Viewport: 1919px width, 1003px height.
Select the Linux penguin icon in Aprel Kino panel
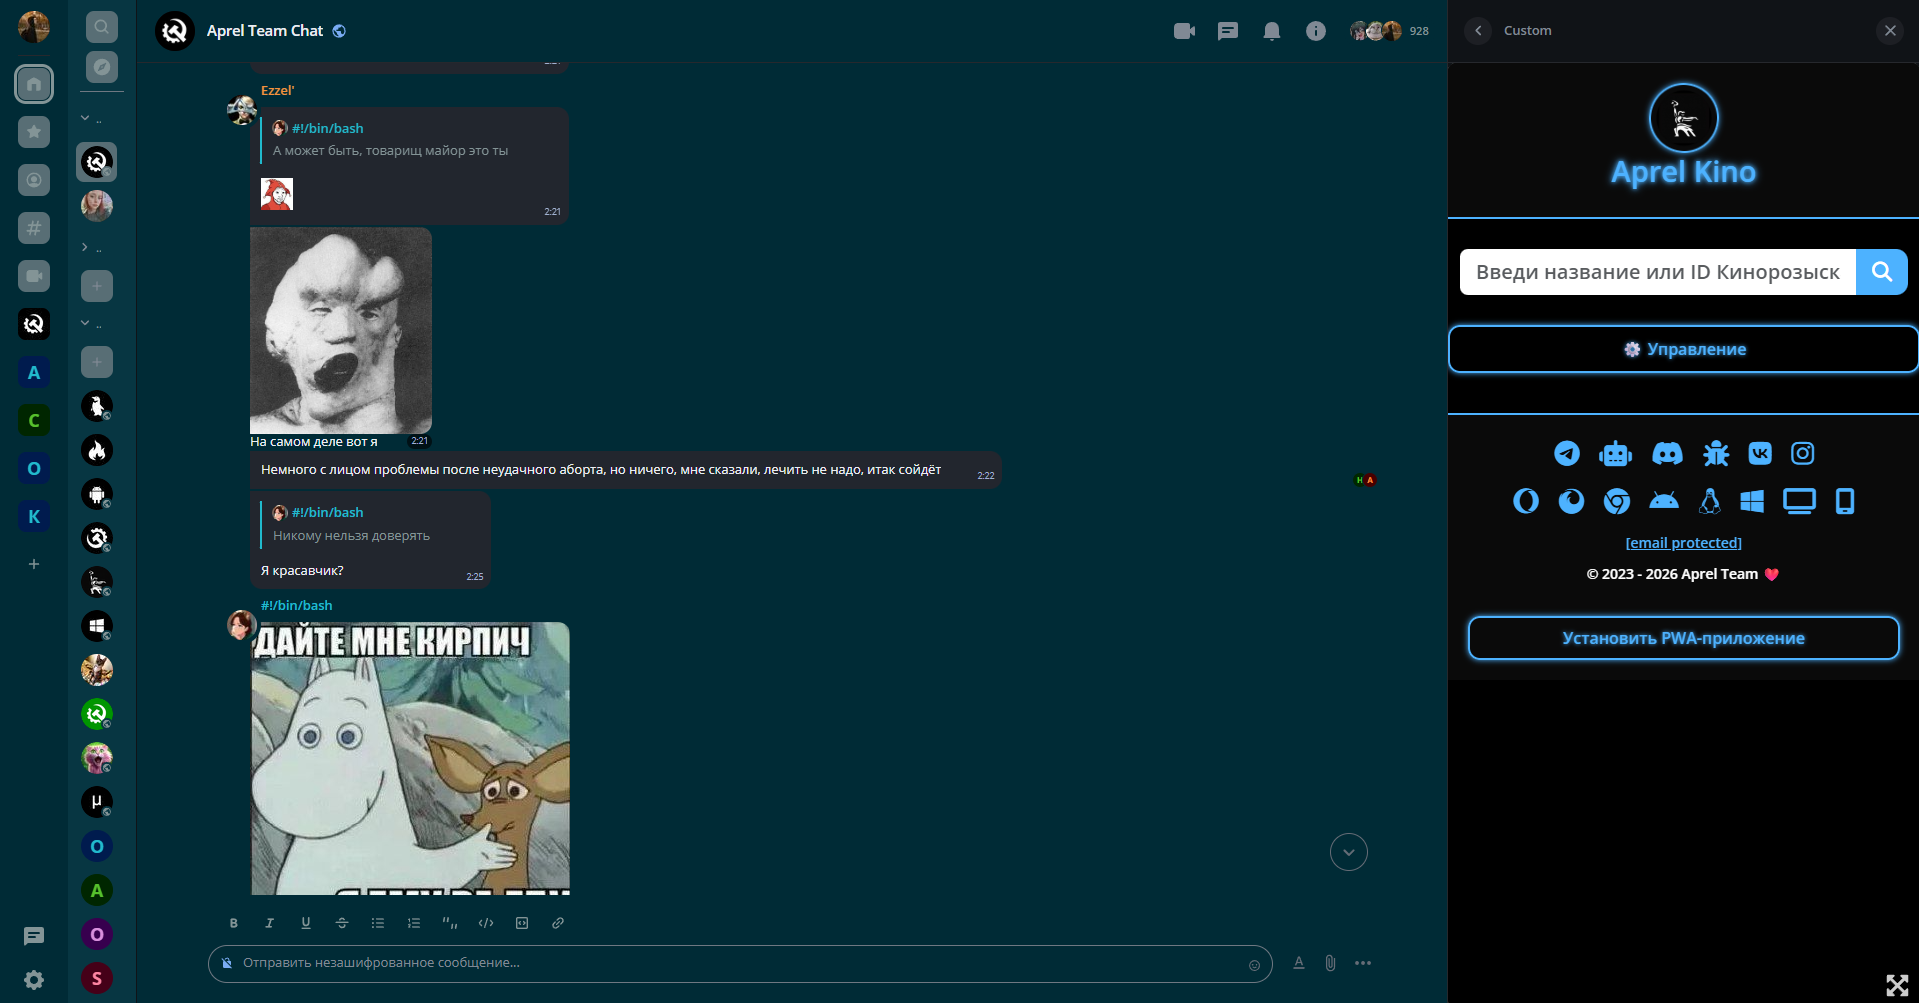[x=1710, y=501]
